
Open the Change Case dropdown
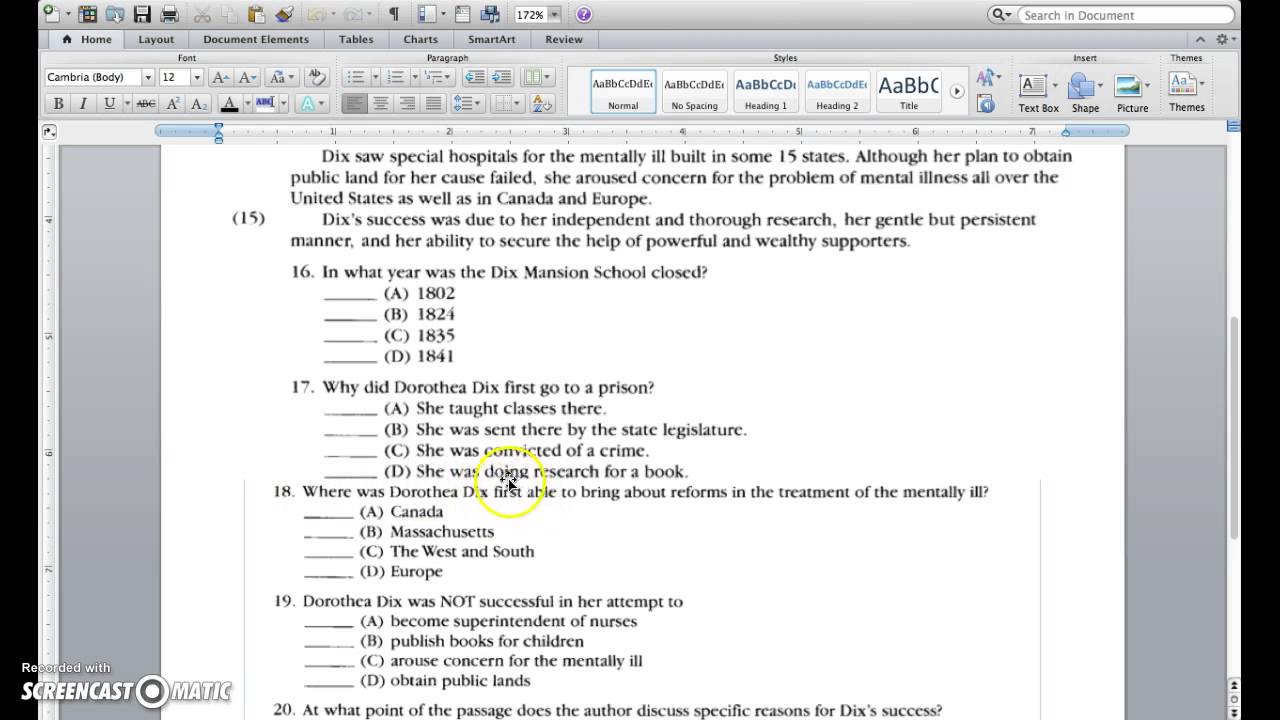[x=283, y=77]
